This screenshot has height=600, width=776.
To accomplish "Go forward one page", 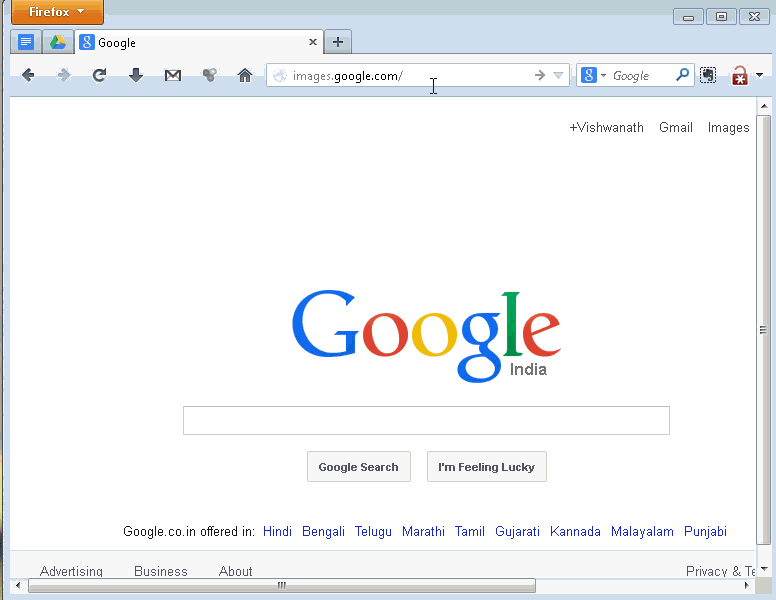I will coord(64,75).
